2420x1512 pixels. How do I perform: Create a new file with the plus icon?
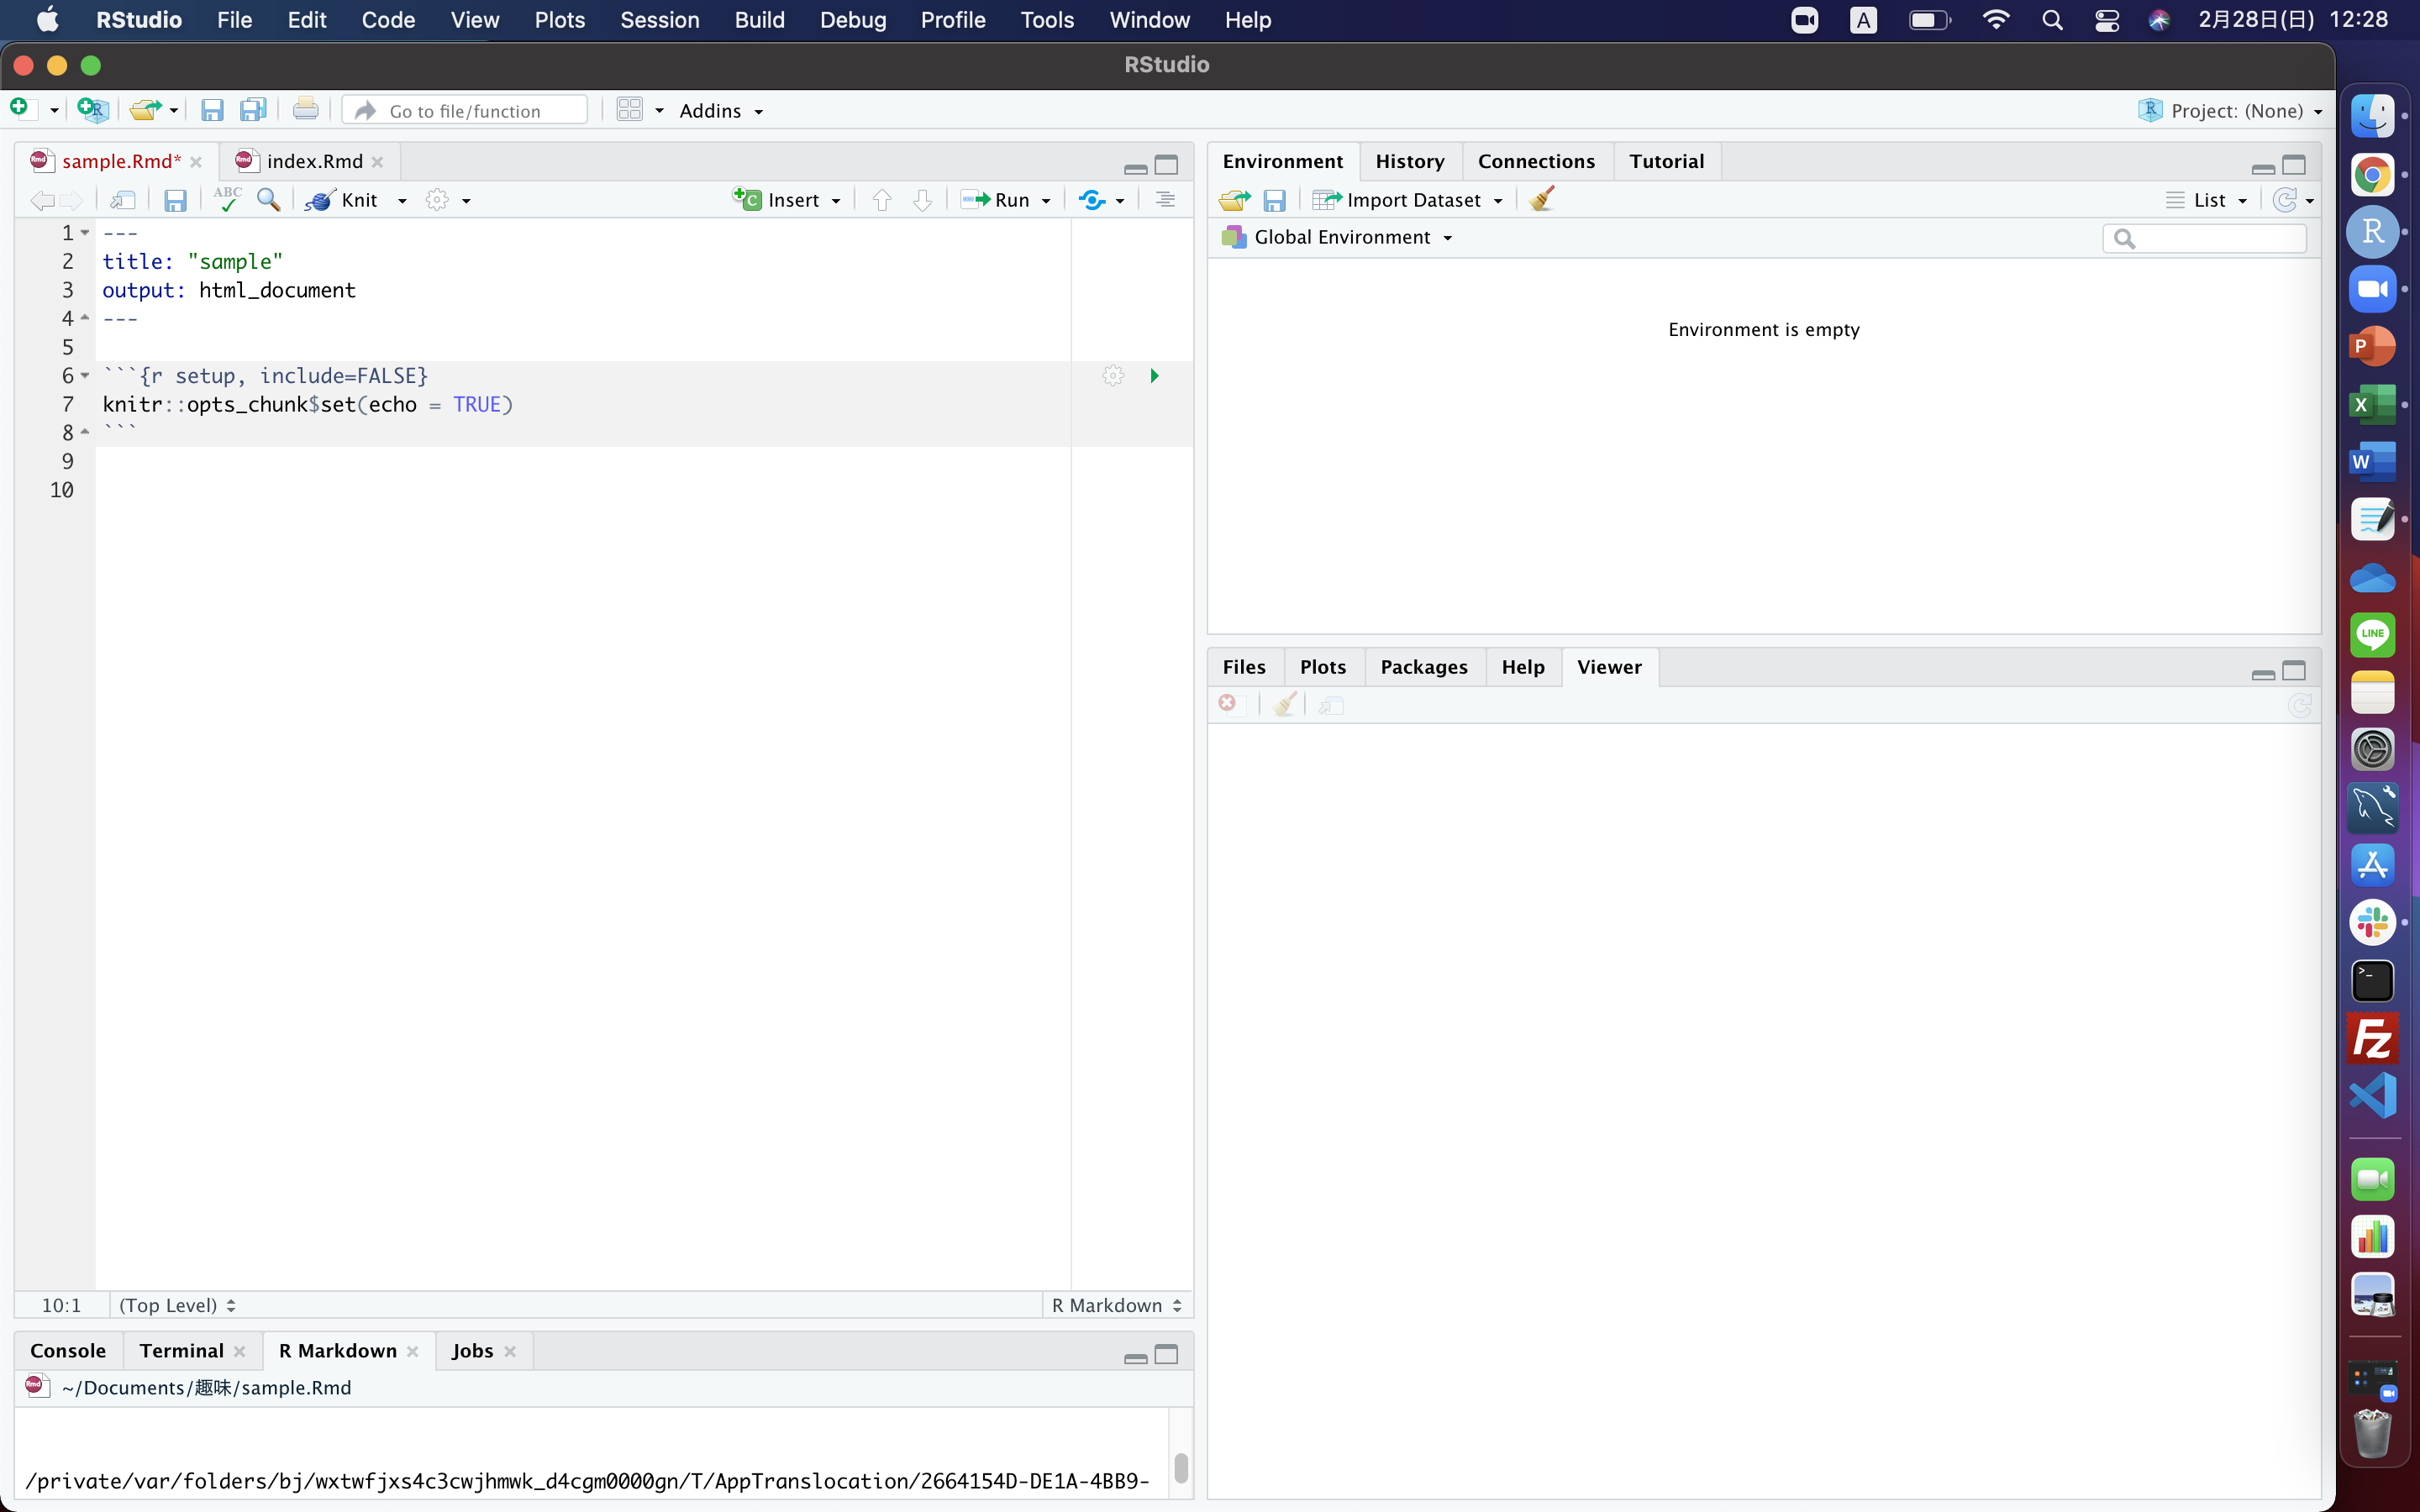click(x=20, y=109)
